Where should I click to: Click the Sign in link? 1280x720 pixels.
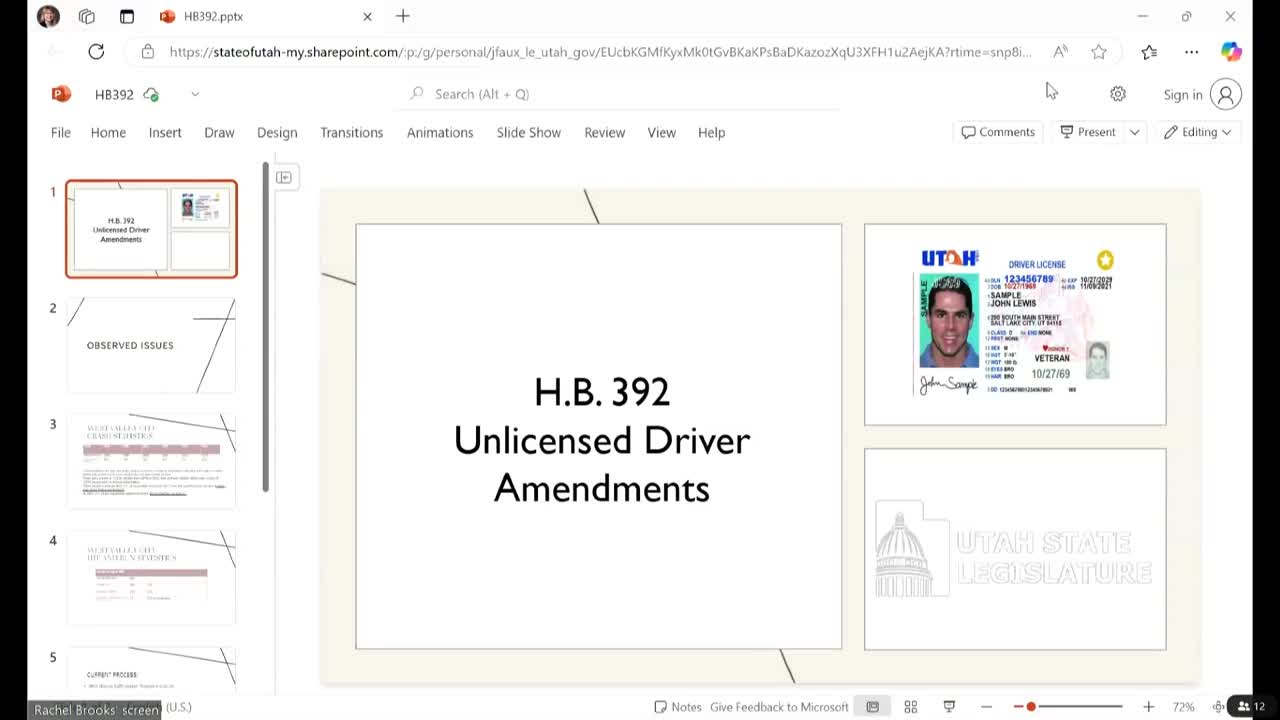click(x=1183, y=95)
